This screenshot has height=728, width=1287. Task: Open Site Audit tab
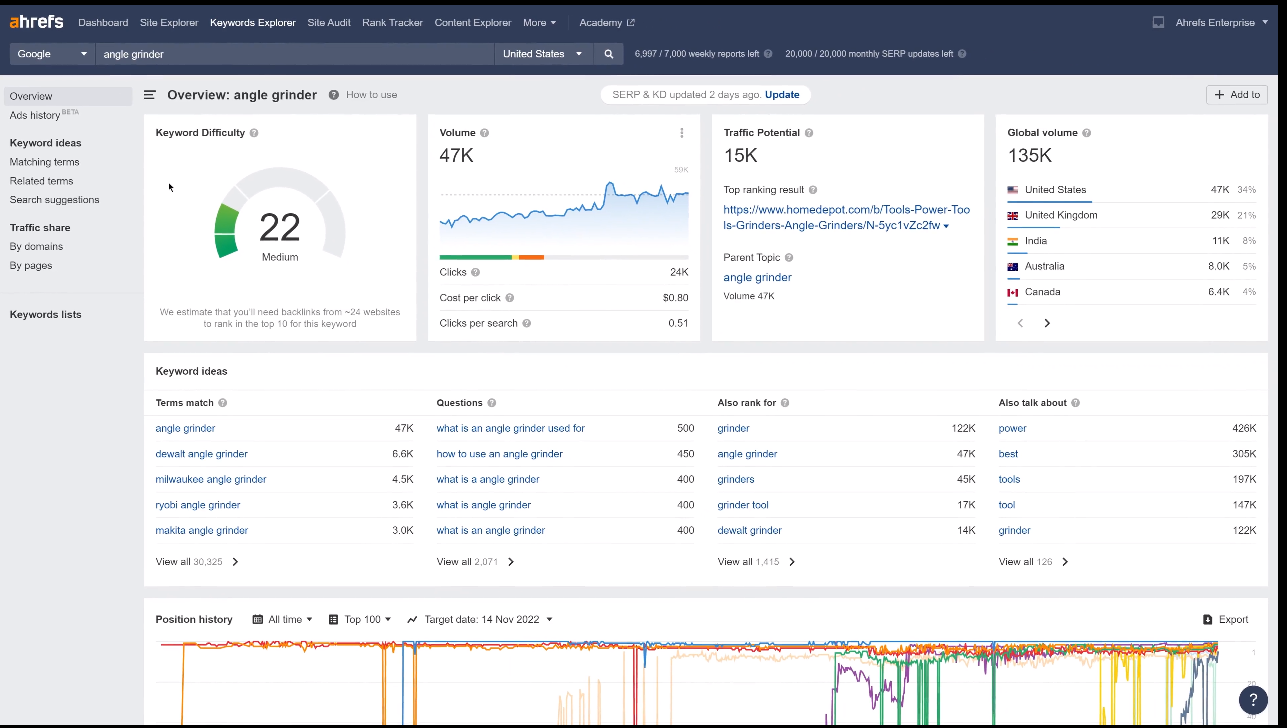coord(329,22)
